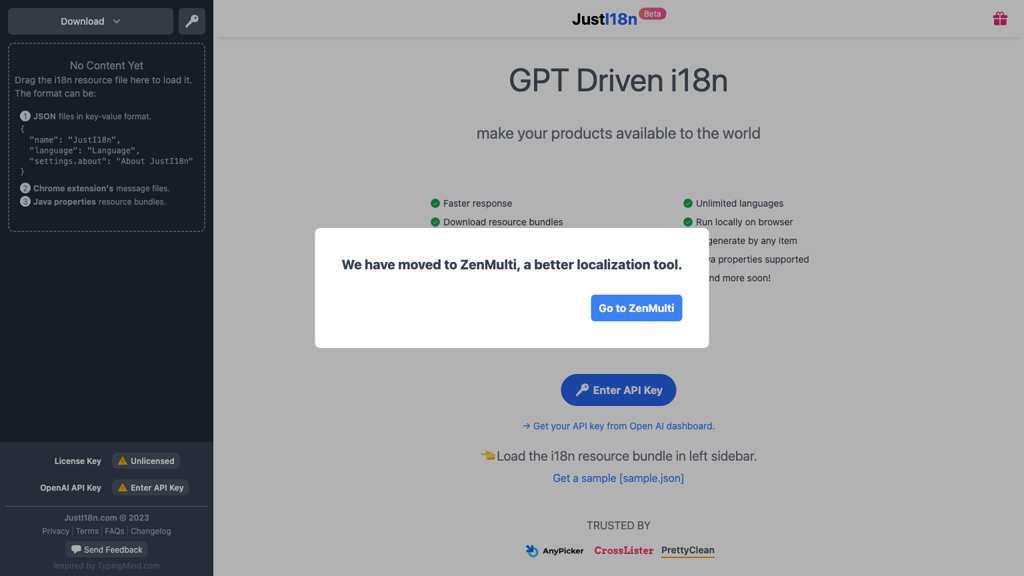Click Go to ZenMulti button

pyautogui.click(x=636, y=308)
